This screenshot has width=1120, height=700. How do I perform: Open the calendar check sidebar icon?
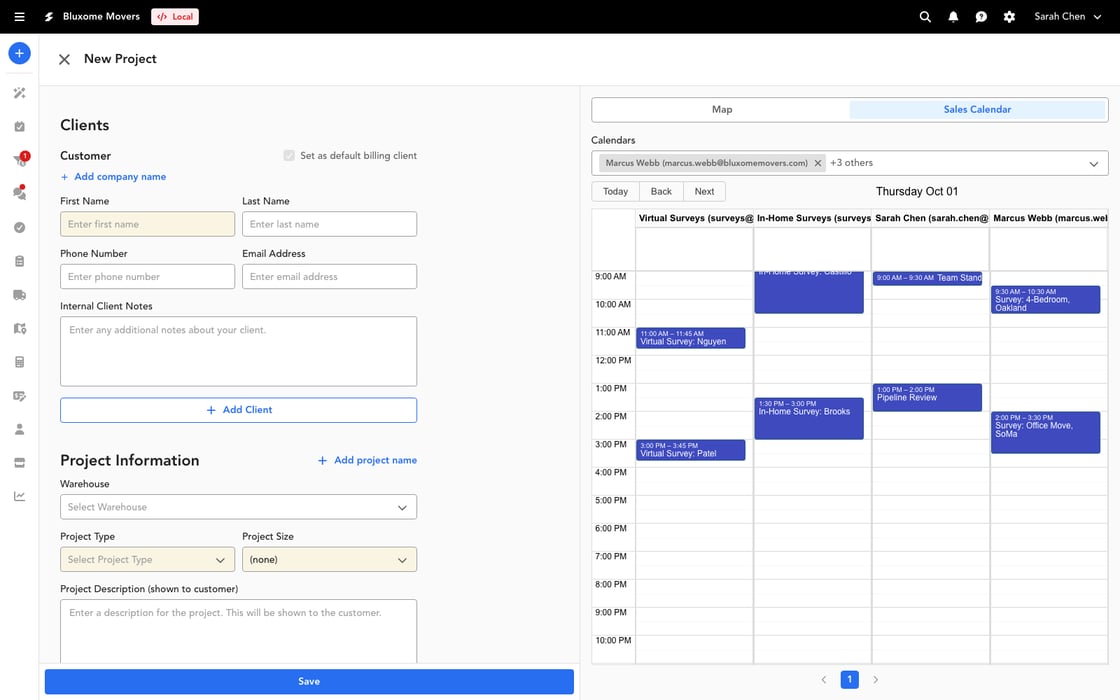point(19,126)
